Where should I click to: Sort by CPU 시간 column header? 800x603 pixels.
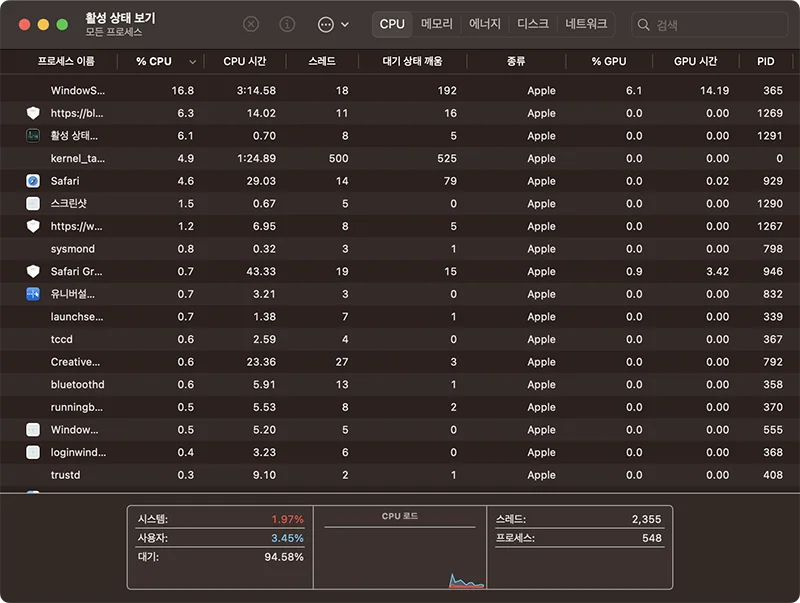click(x=245, y=61)
